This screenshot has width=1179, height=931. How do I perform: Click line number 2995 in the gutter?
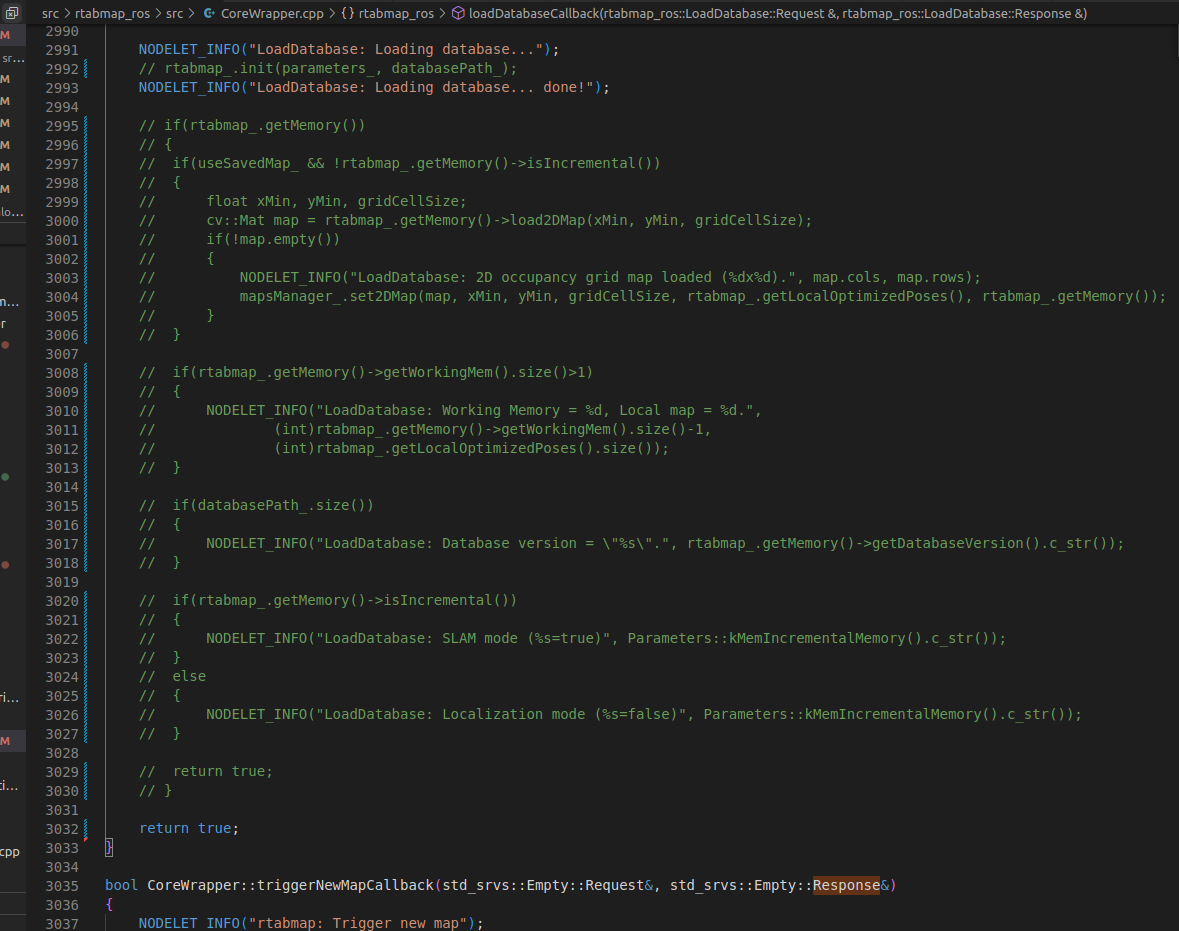click(x=62, y=126)
